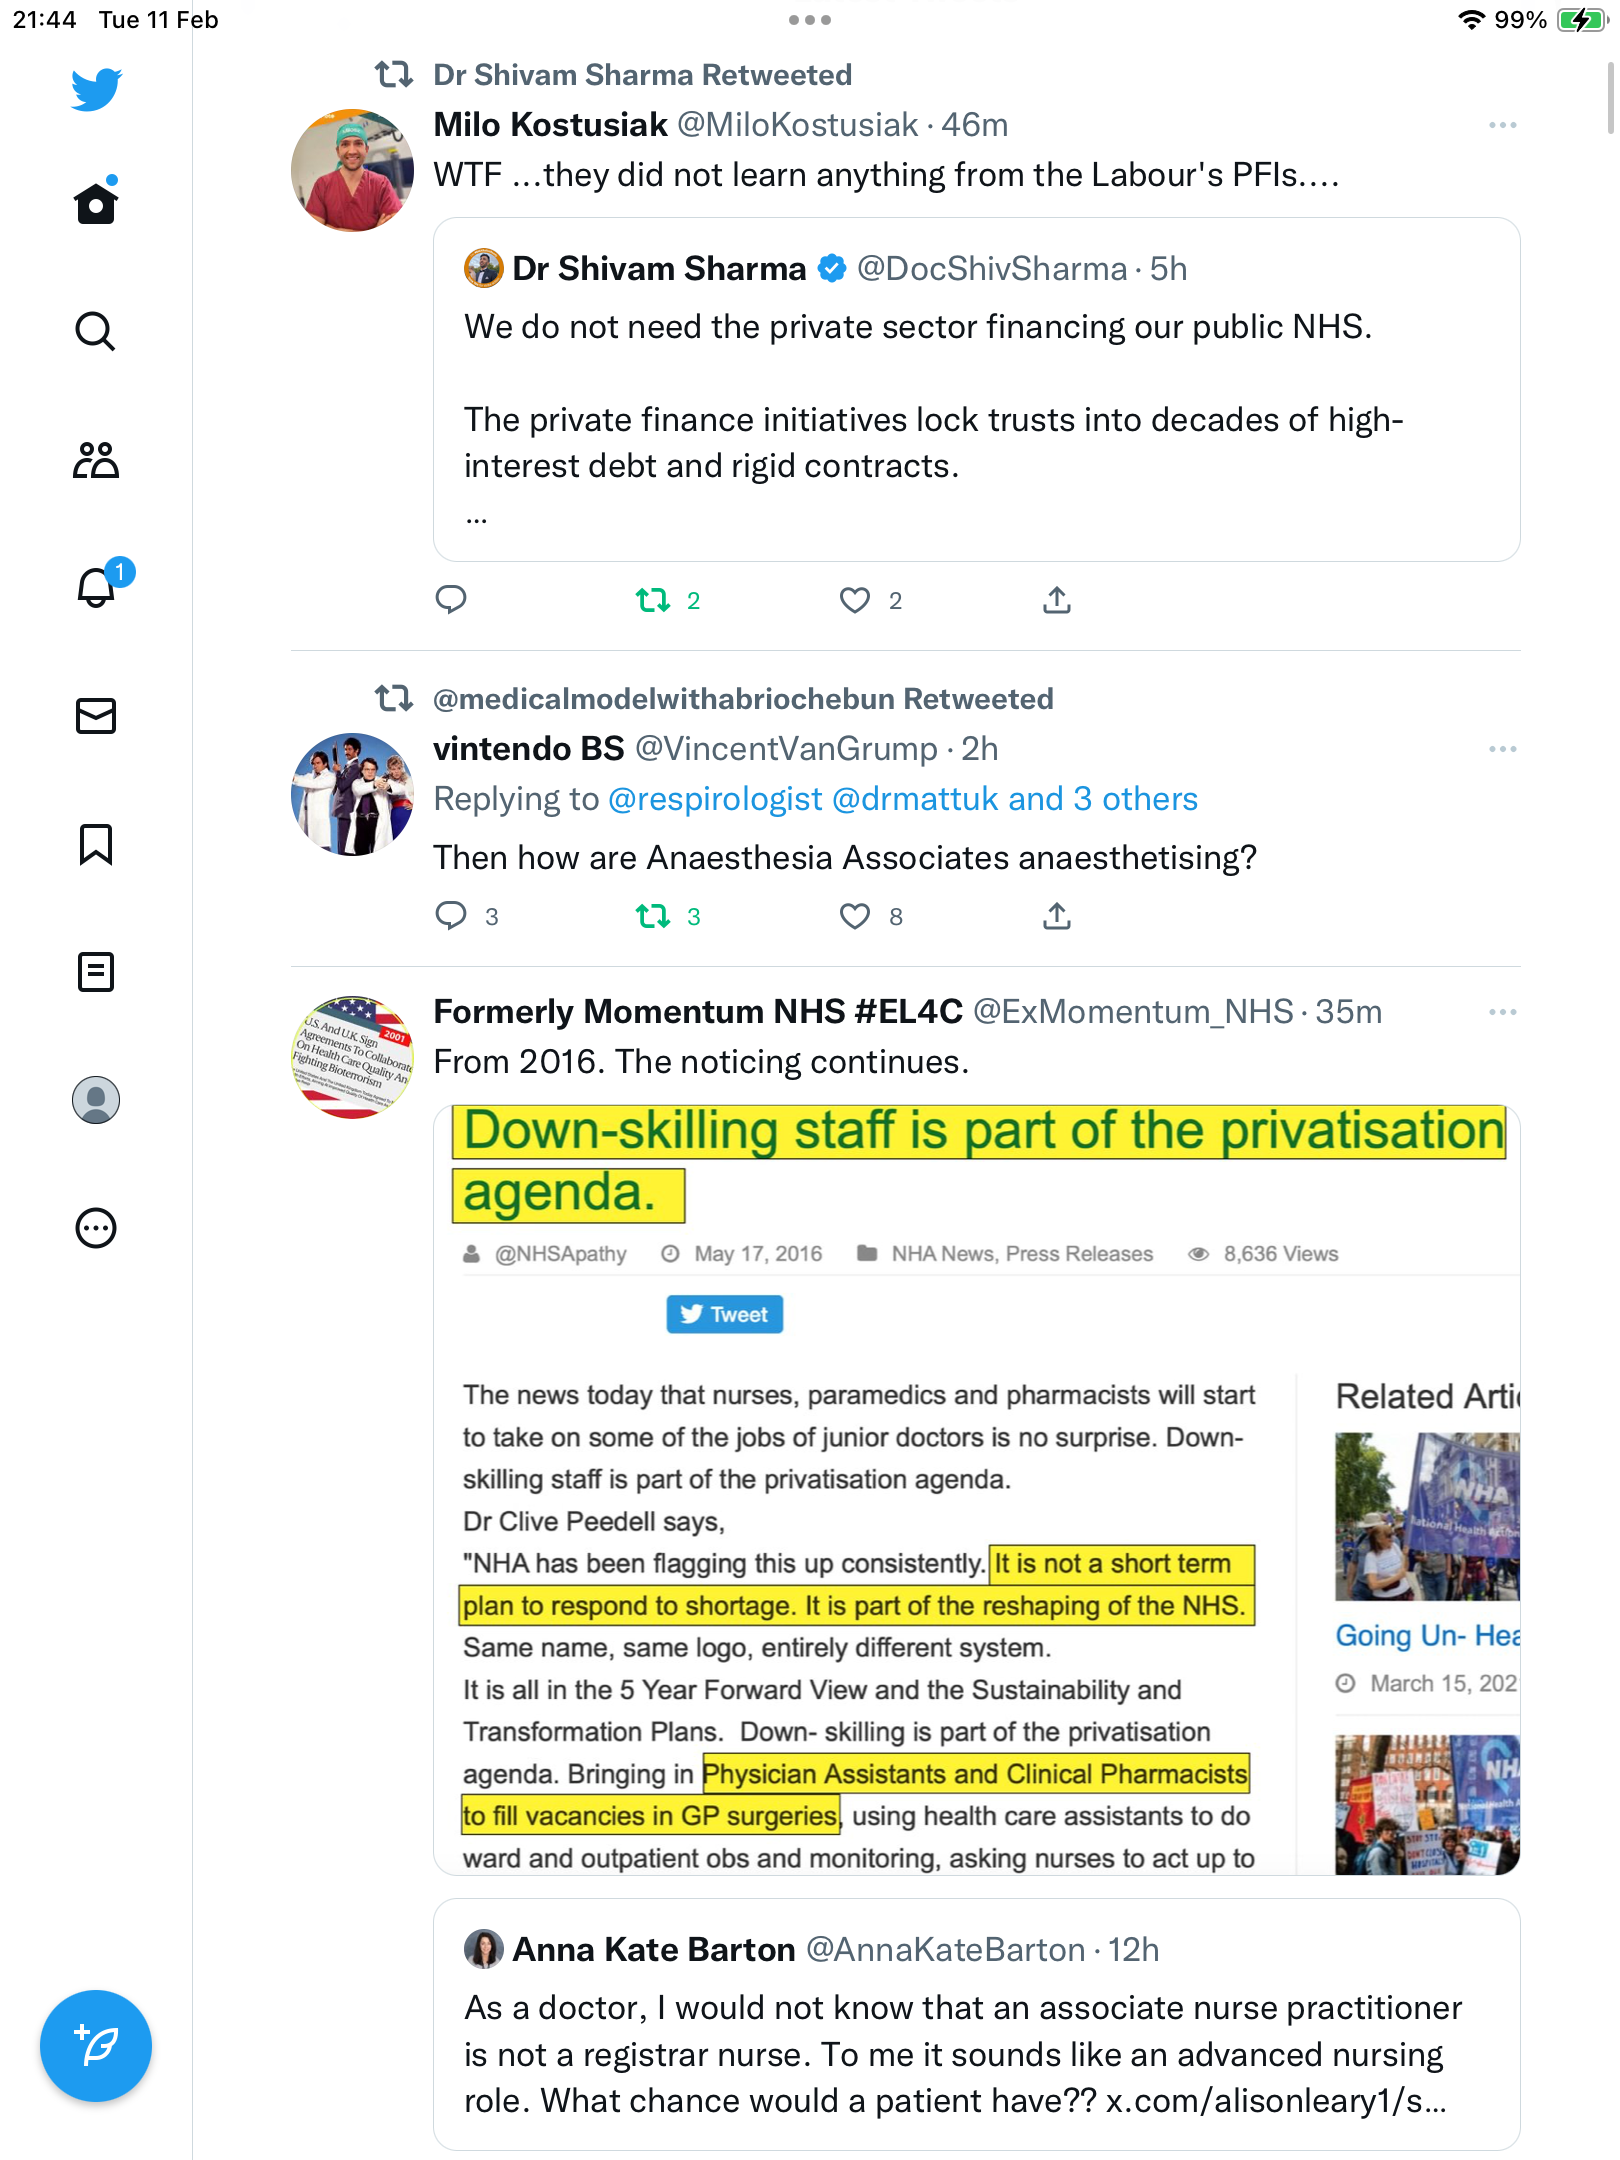Viewport: 1620px width, 2160px height.
Task: Open the three-dot multitasking menu at top
Action: (810, 20)
